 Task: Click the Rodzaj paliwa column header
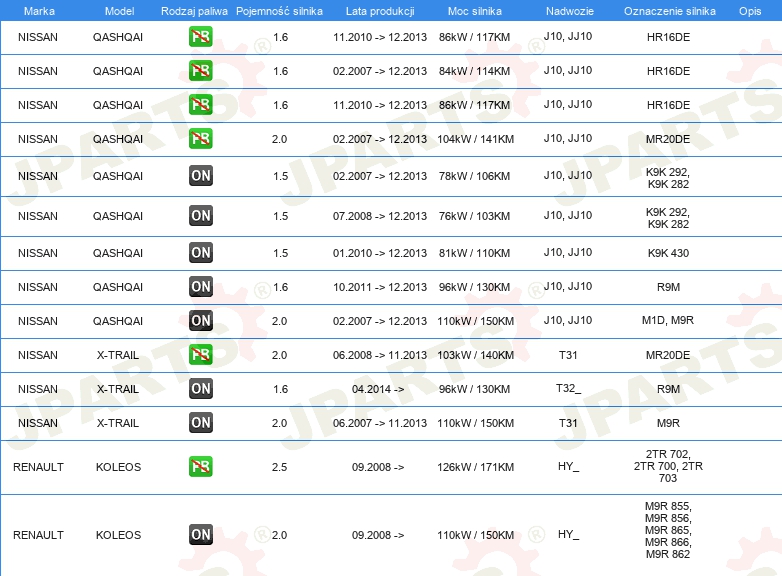[x=194, y=11]
